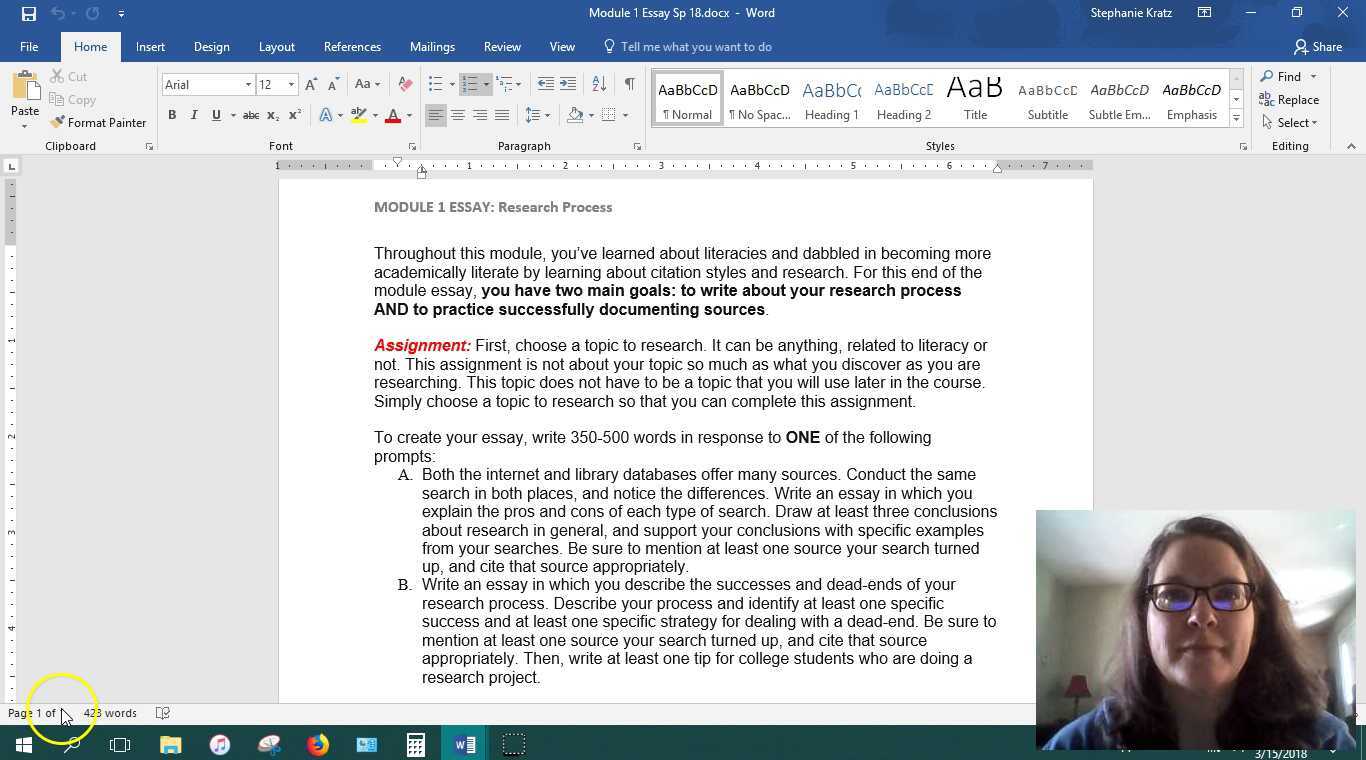
Task: Switch to the Mailings ribbon tab
Action: click(x=432, y=46)
